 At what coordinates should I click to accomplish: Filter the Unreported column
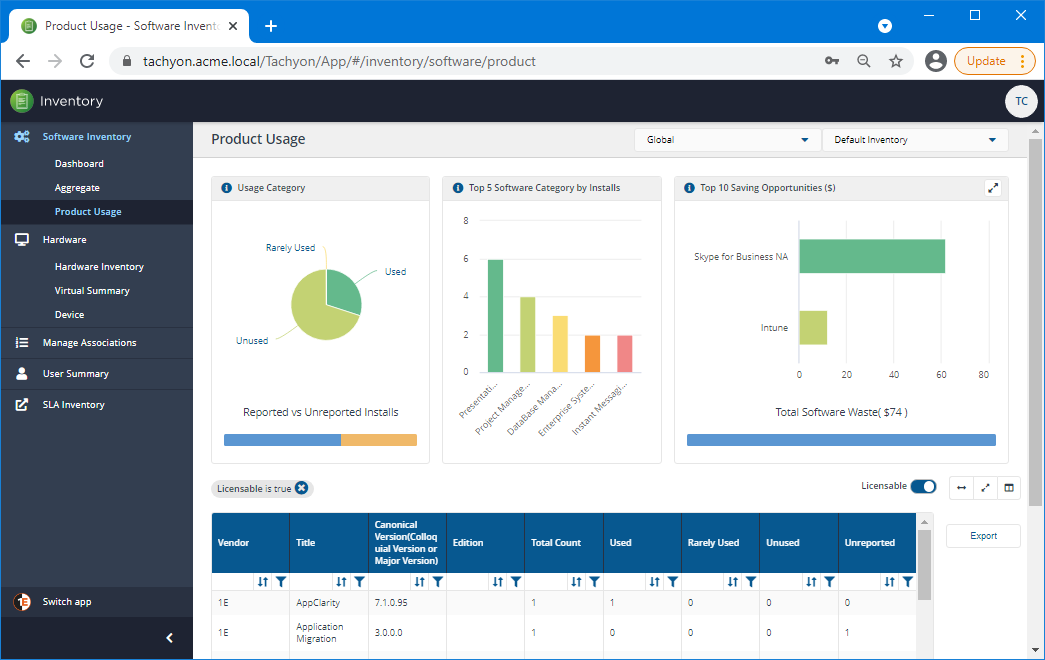[907, 582]
